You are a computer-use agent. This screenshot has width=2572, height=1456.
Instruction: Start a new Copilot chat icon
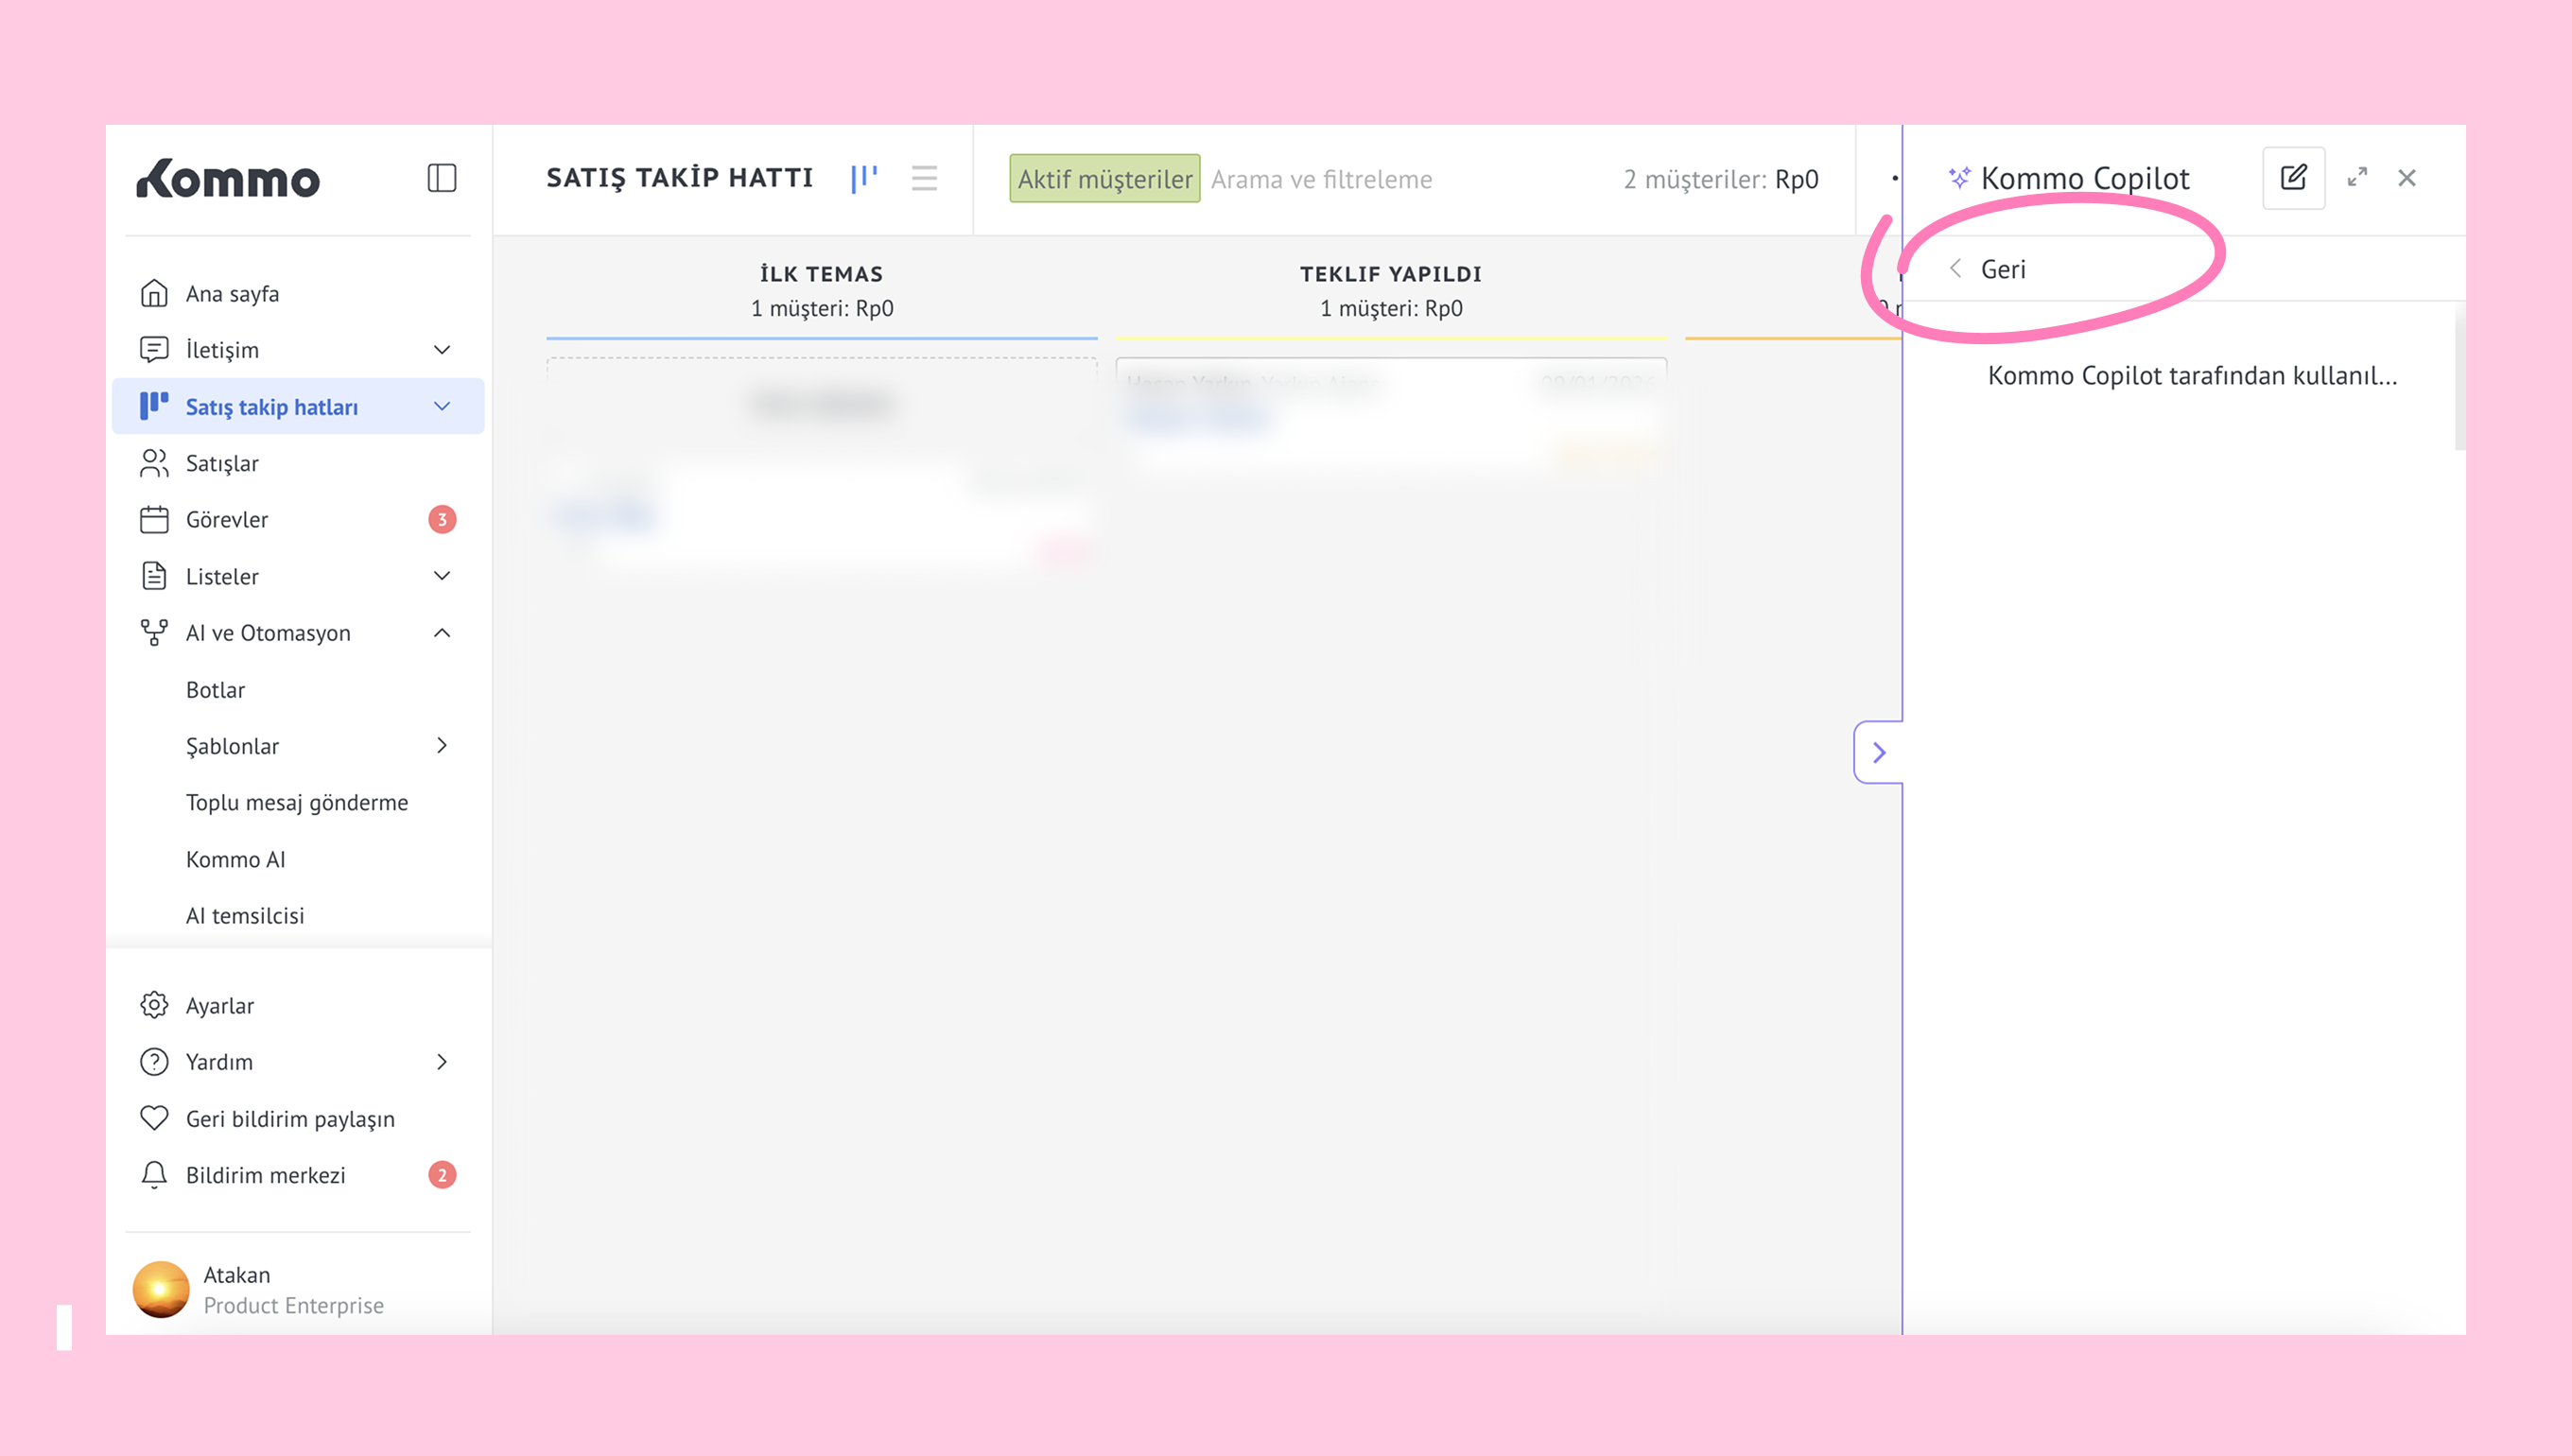click(x=2293, y=178)
